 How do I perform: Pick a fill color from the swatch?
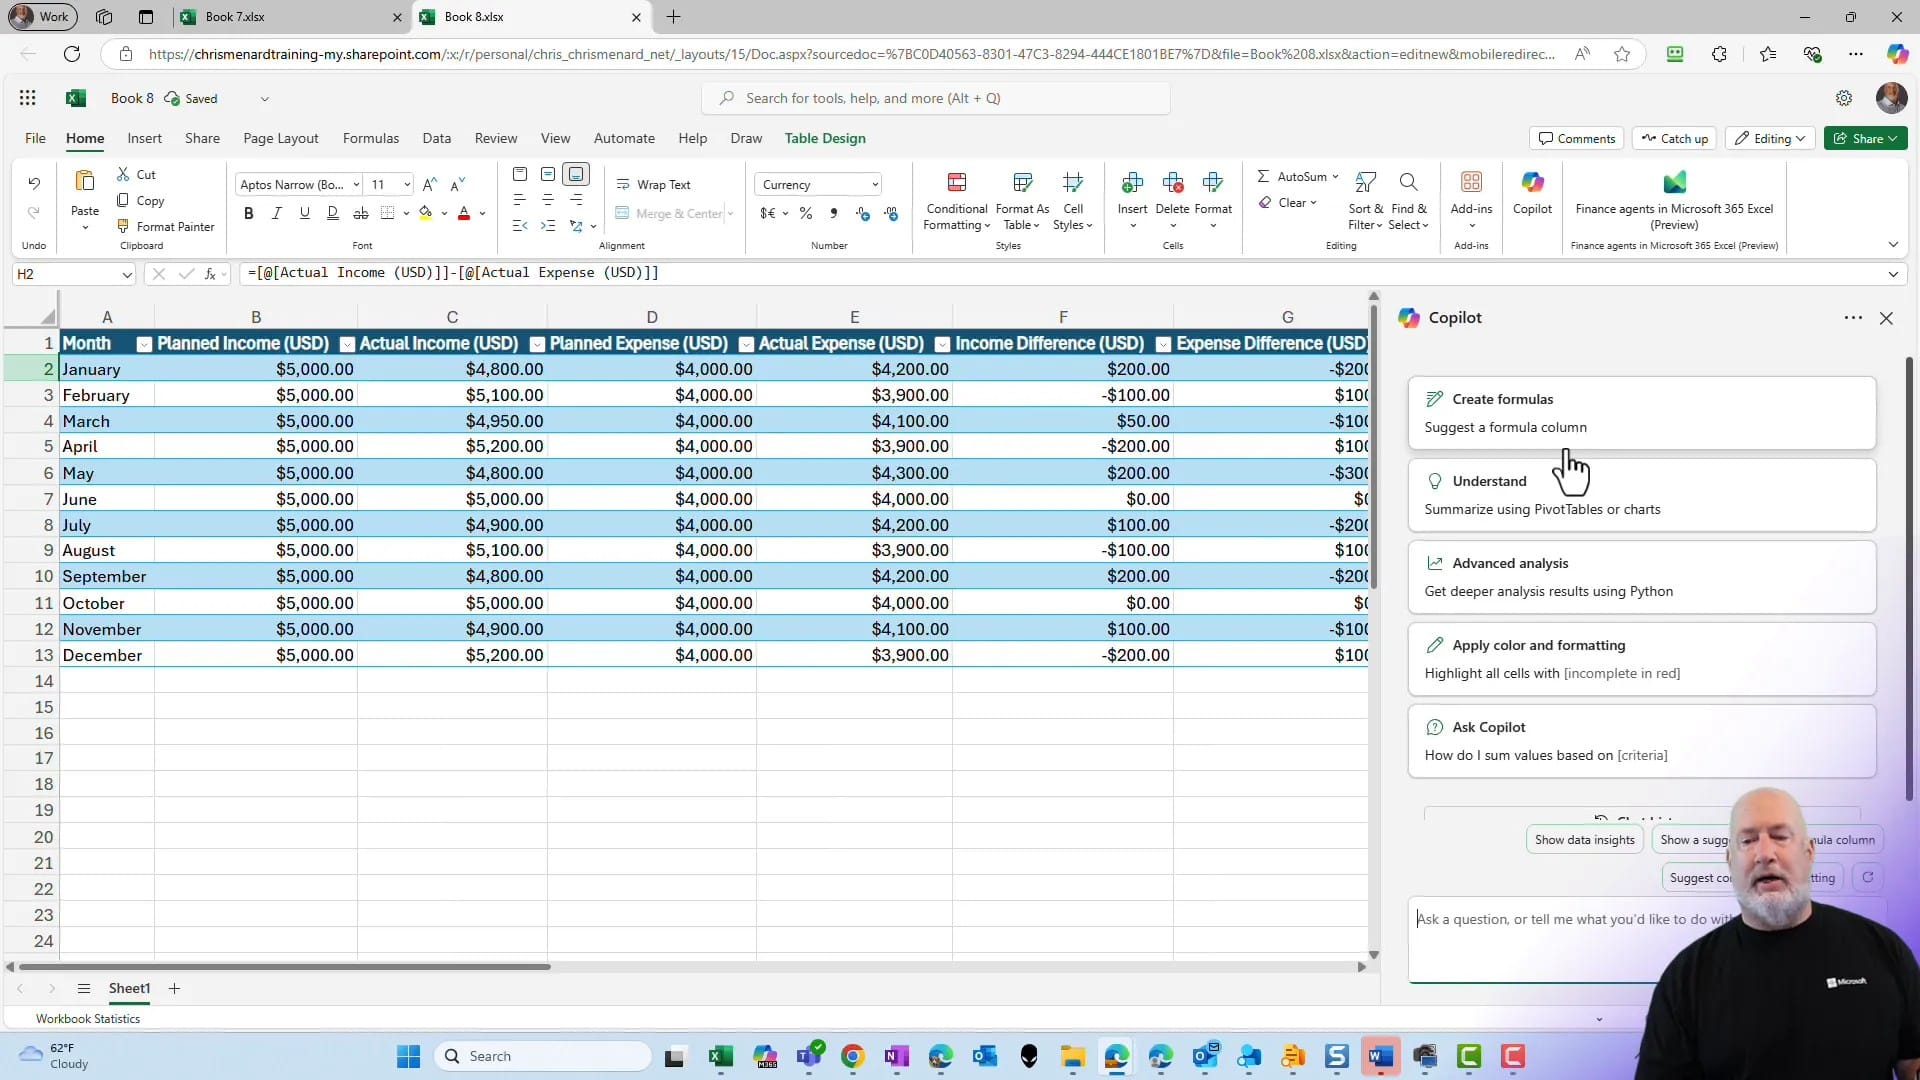coord(427,213)
